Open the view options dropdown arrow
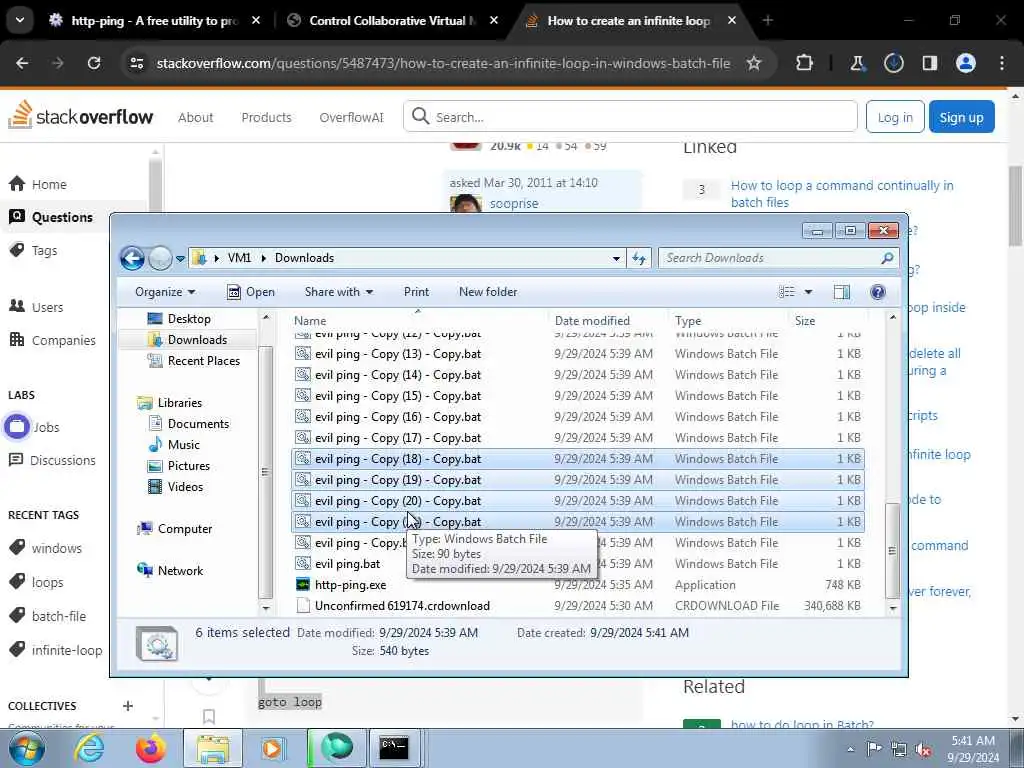Image resolution: width=1024 pixels, height=768 pixels. tap(808, 292)
